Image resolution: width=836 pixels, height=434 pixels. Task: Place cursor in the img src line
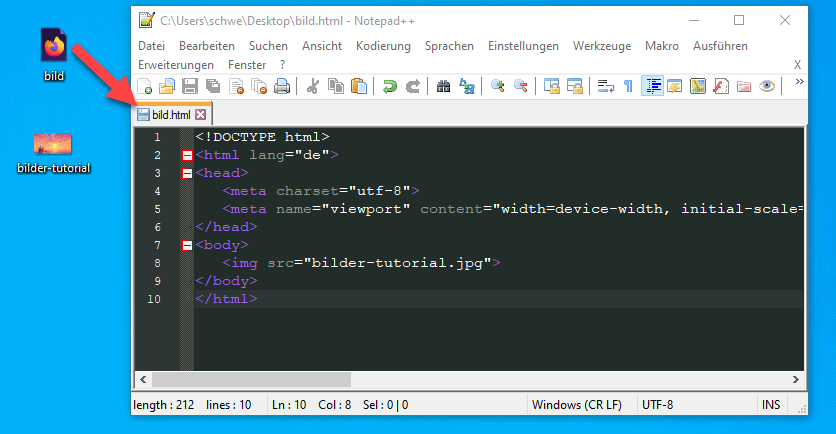click(361, 263)
